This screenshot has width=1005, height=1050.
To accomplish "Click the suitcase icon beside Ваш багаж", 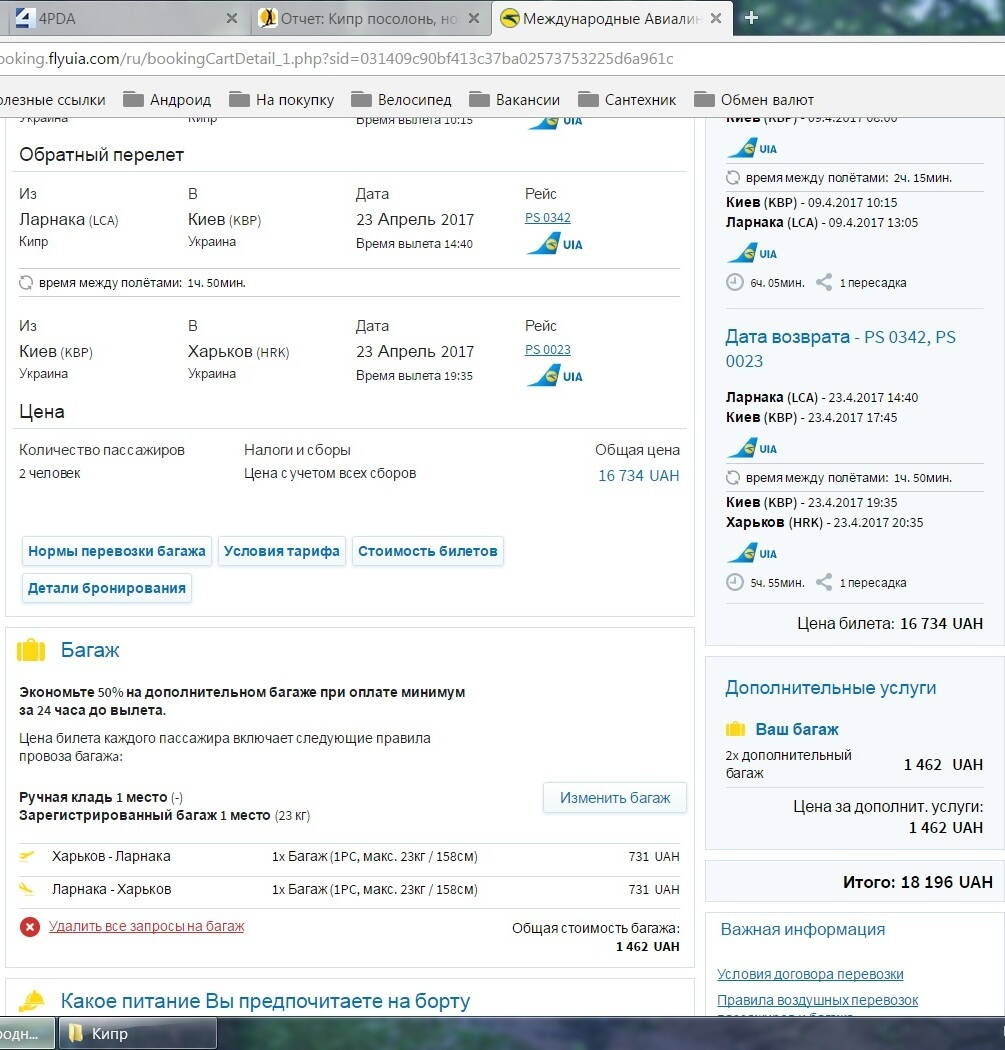I will 736,729.
